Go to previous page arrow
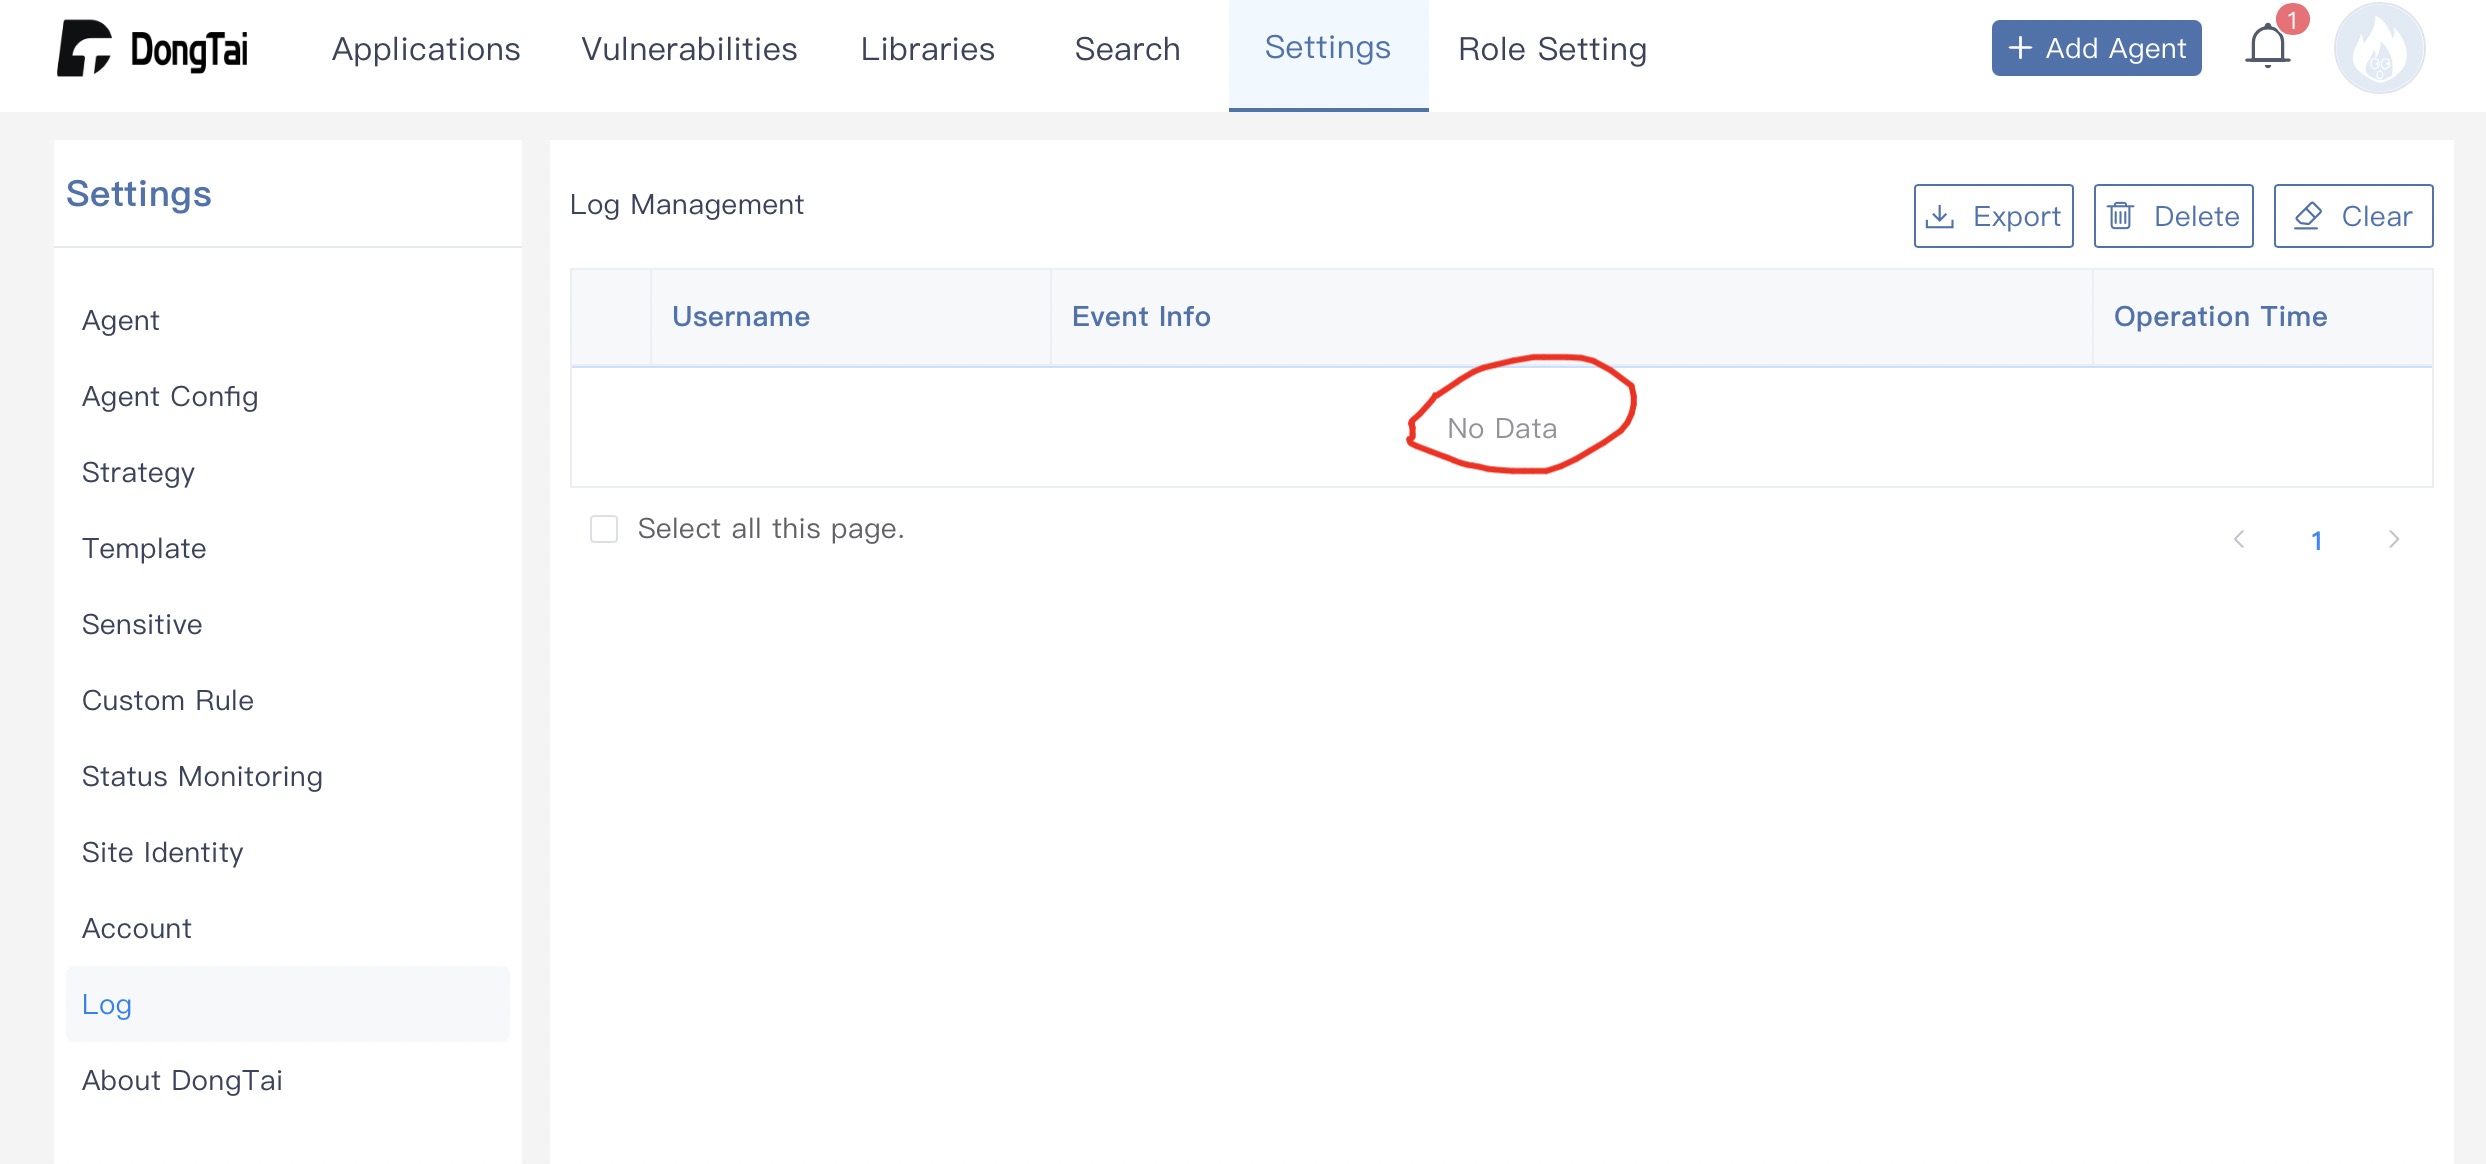The height and width of the screenshot is (1164, 2486). tap(2239, 540)
